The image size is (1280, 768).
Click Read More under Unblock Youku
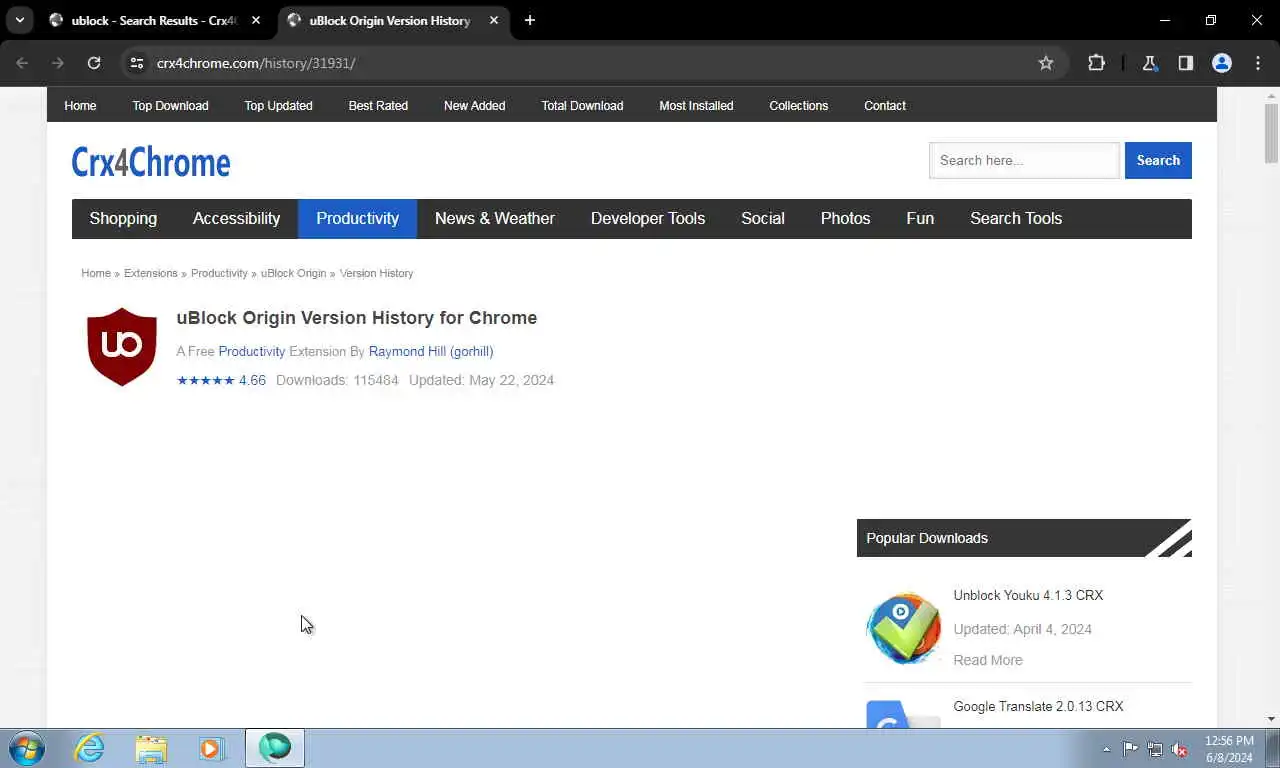point(988,660)
